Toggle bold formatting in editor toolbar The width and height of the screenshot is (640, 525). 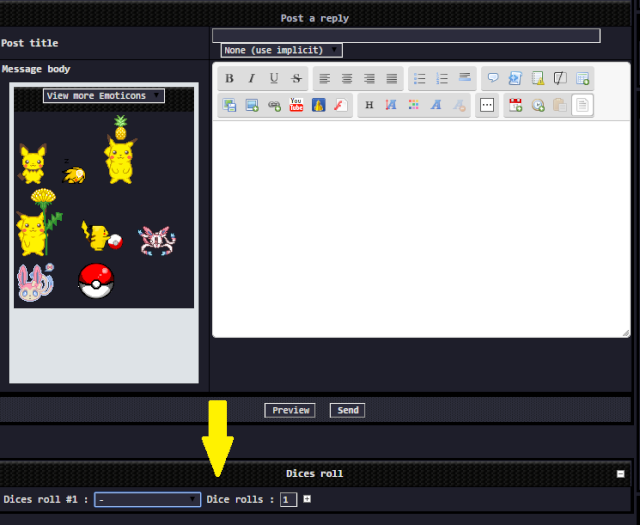pos(229,78)
